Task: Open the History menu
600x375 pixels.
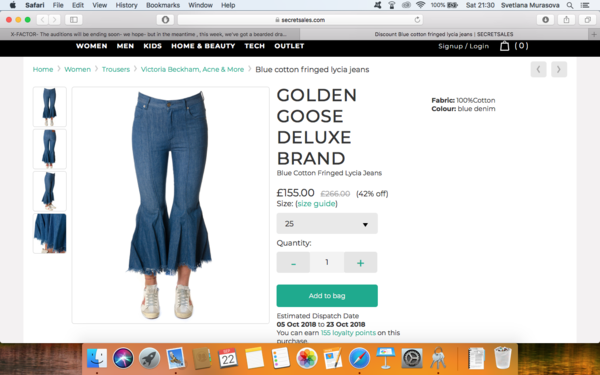Action: coord(126,5)
